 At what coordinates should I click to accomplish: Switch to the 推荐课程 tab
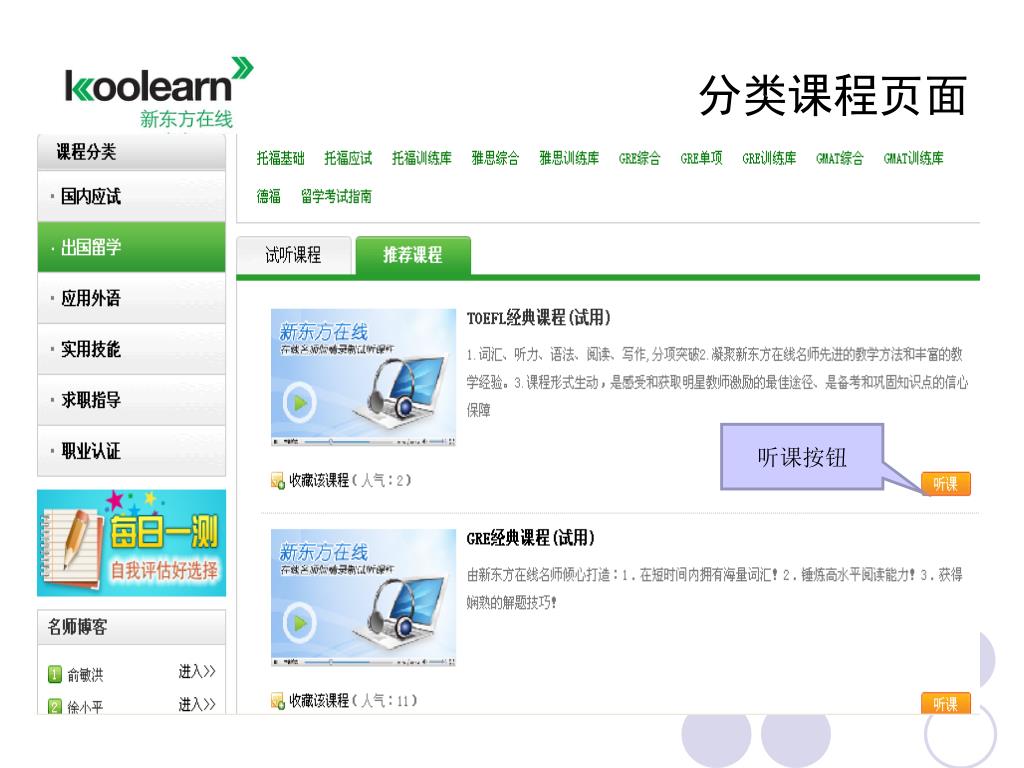pos(413,255)
